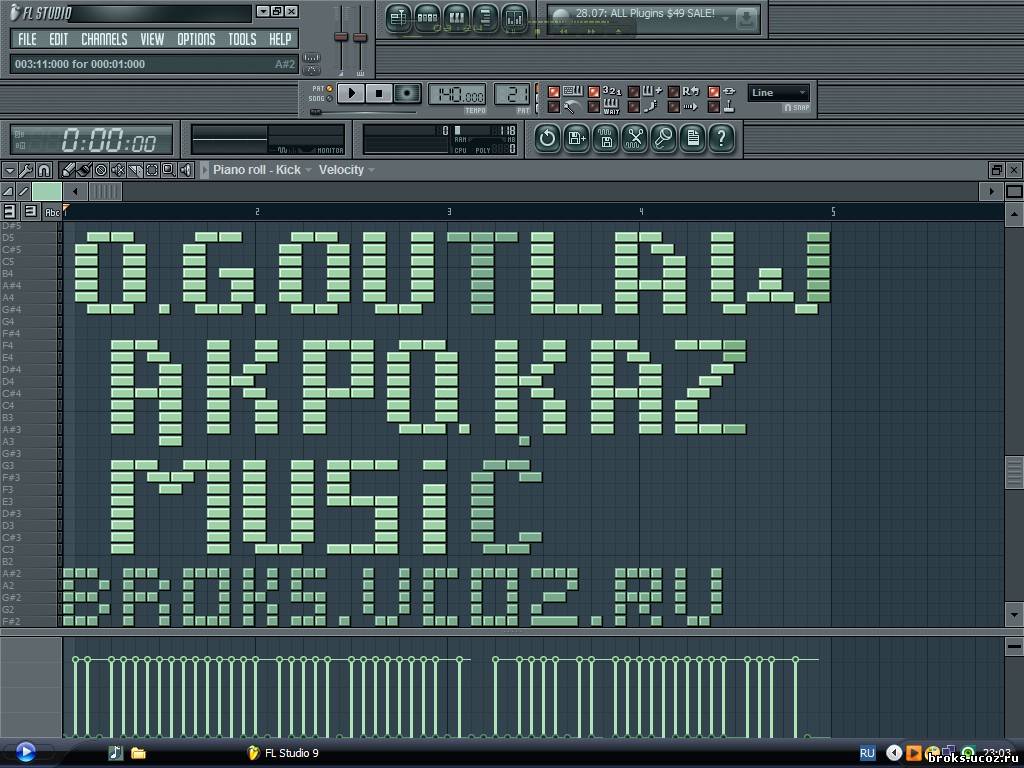
Task: Click the Abc note label view button
Action: click(52, 212)
